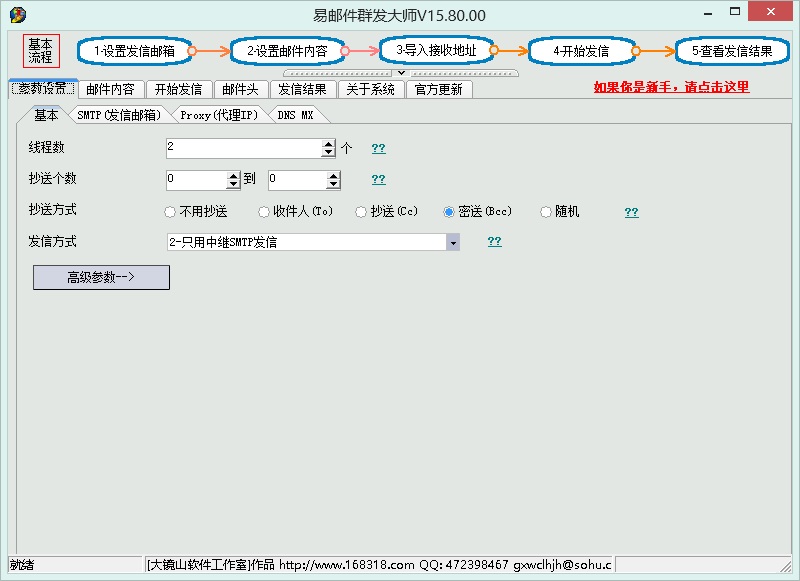Open the SMTP (发信邮箱) sub-tab
Image resolution: width=800 pixels, height=581 pixels.
click(x=118, y=115)
